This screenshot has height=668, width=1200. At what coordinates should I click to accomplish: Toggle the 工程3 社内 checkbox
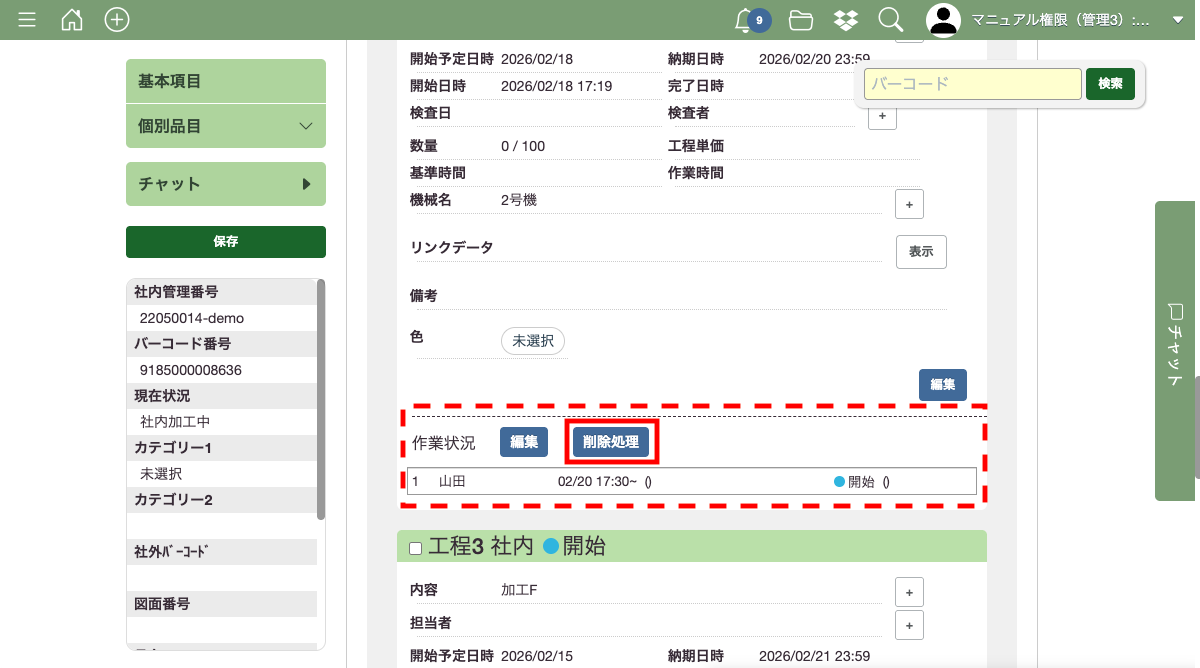click(x=415, y=548)
